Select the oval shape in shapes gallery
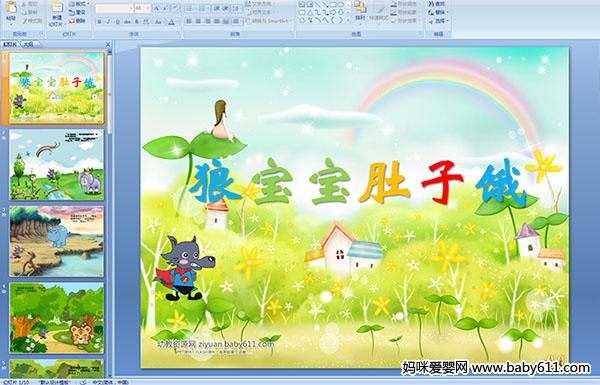 tap(341, 4)
